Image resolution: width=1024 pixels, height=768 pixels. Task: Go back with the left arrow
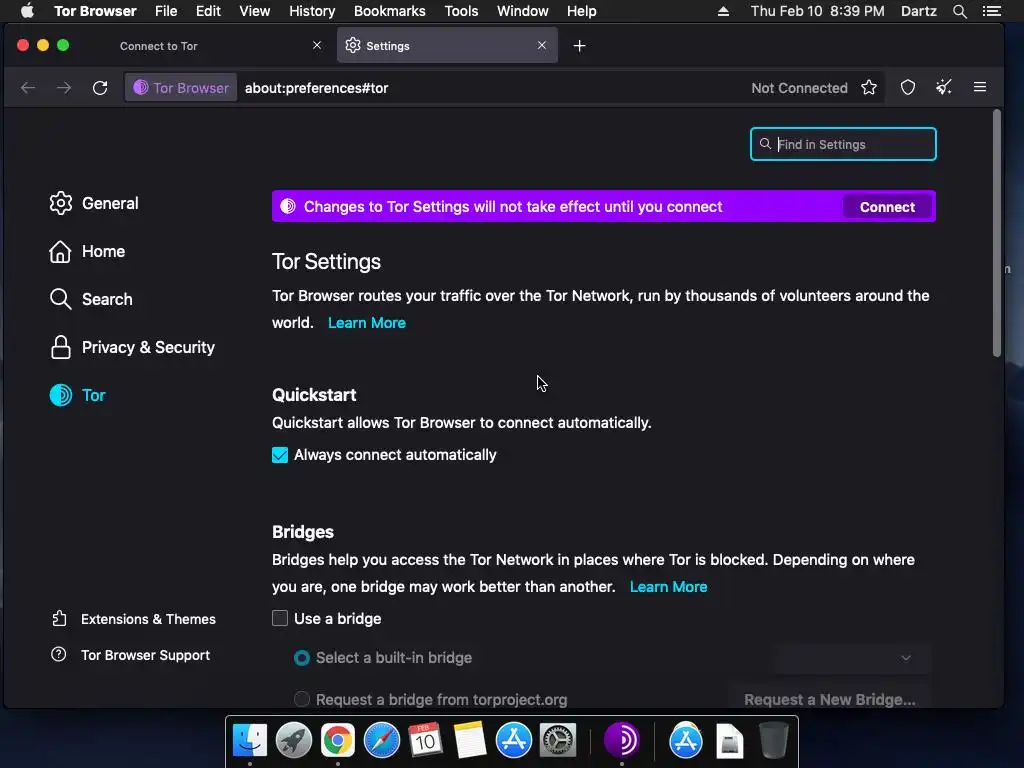tap(28, 88)
